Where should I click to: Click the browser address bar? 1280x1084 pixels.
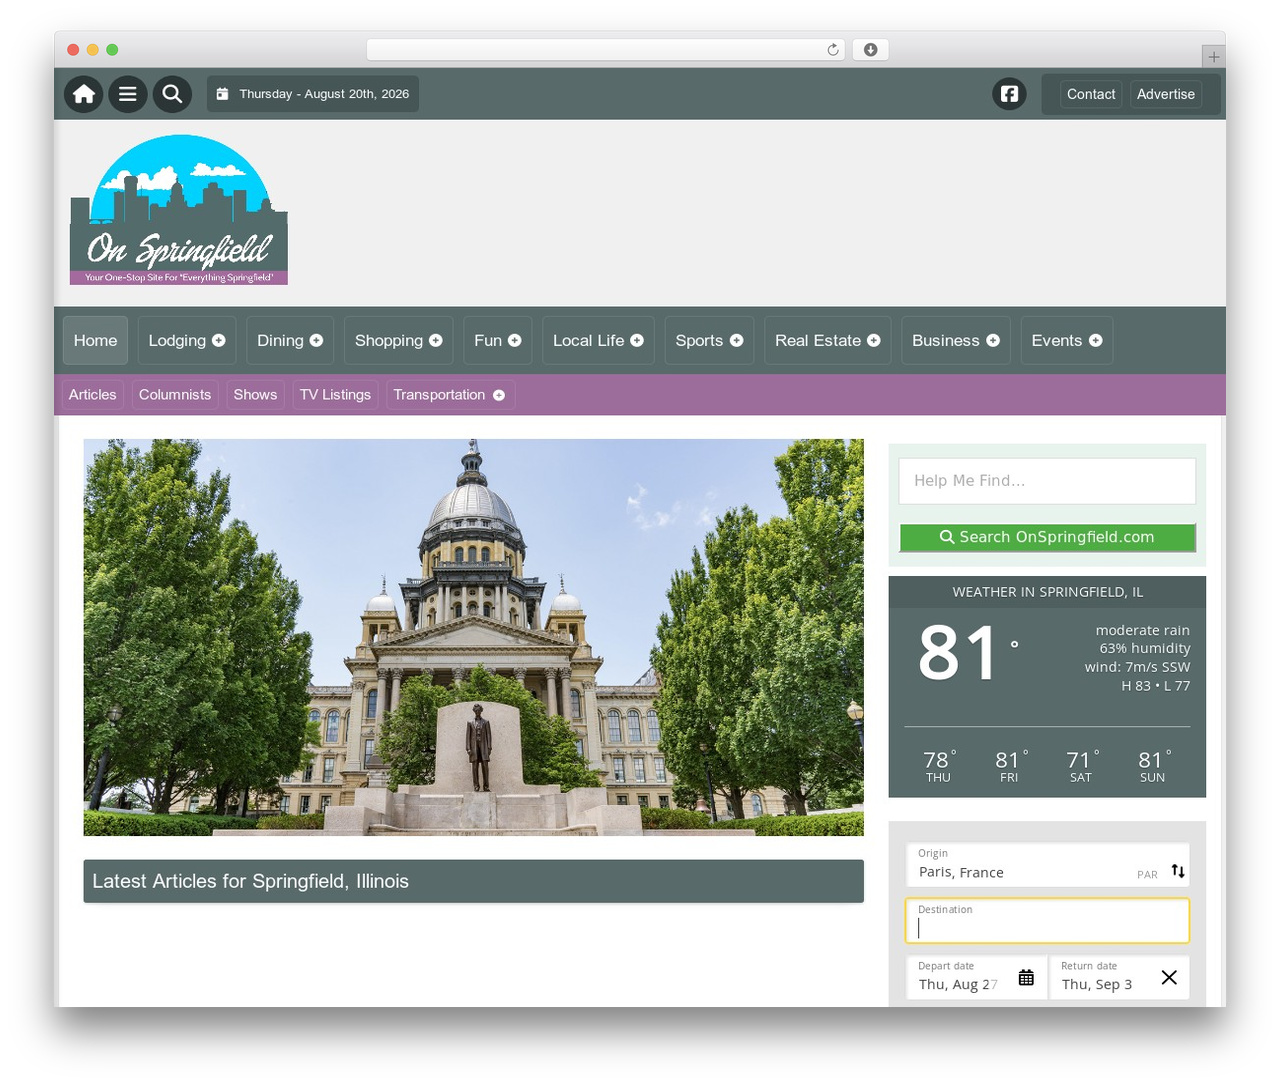click(x=606, y=50)
